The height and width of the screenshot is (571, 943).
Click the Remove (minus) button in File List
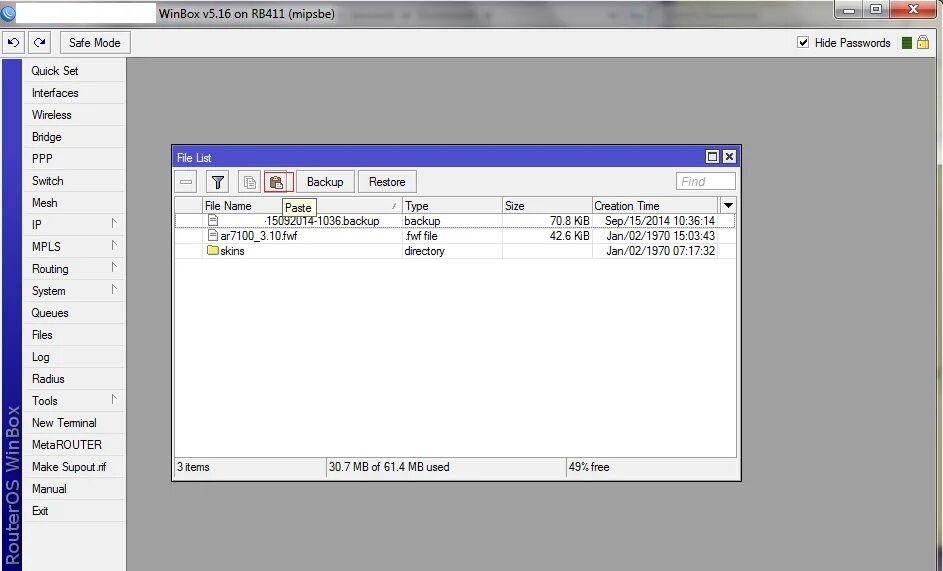[x=186, y=182]
